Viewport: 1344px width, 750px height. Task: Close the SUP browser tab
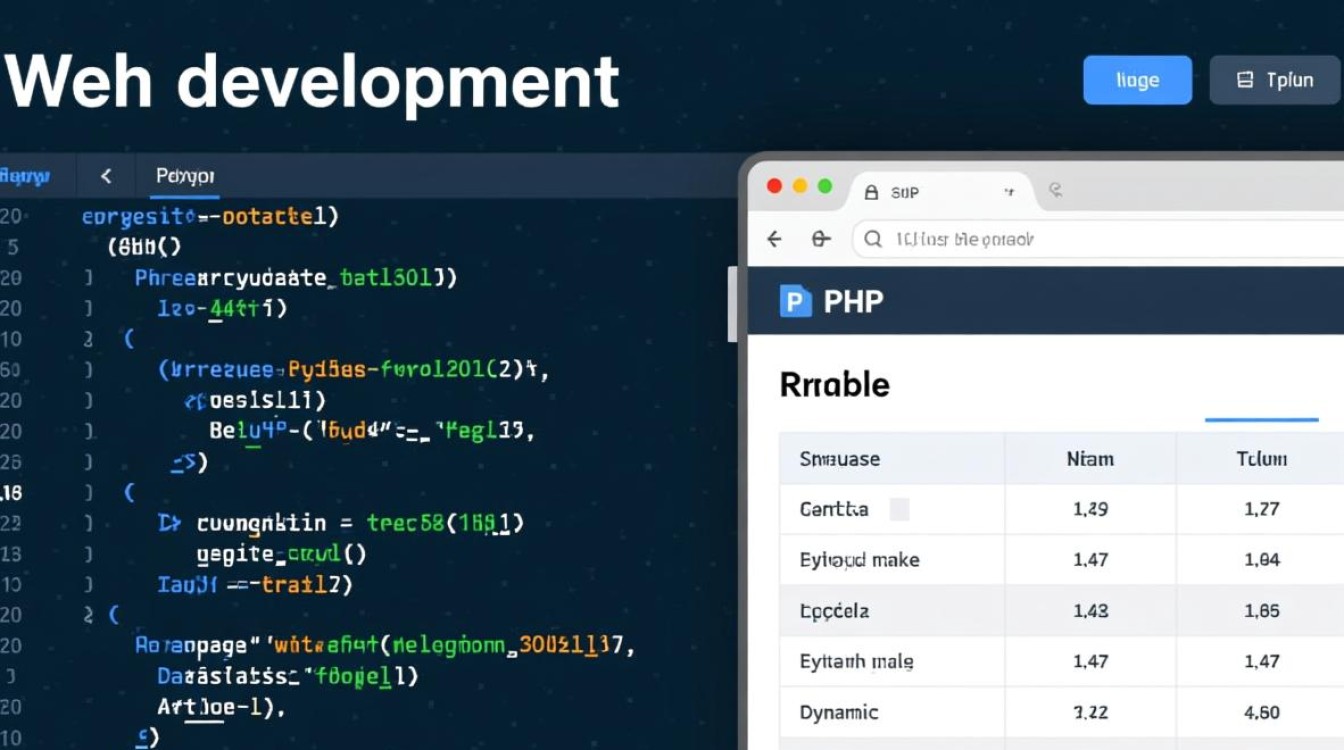tap(1009, 191)
